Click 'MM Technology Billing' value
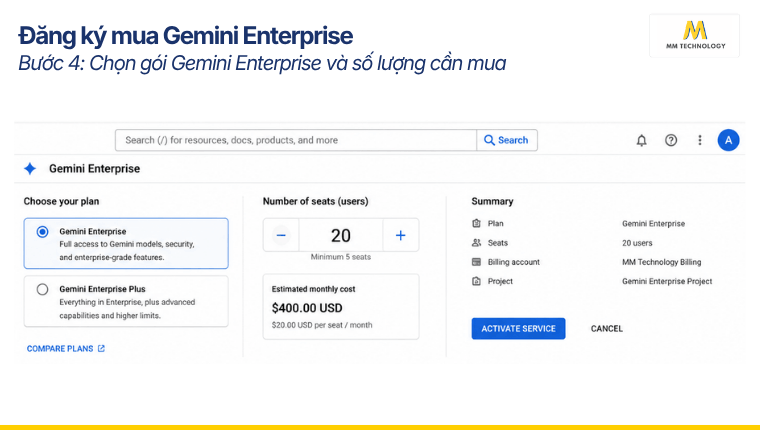This screenshot has width=760, height=430. click(x=662, y=262)
